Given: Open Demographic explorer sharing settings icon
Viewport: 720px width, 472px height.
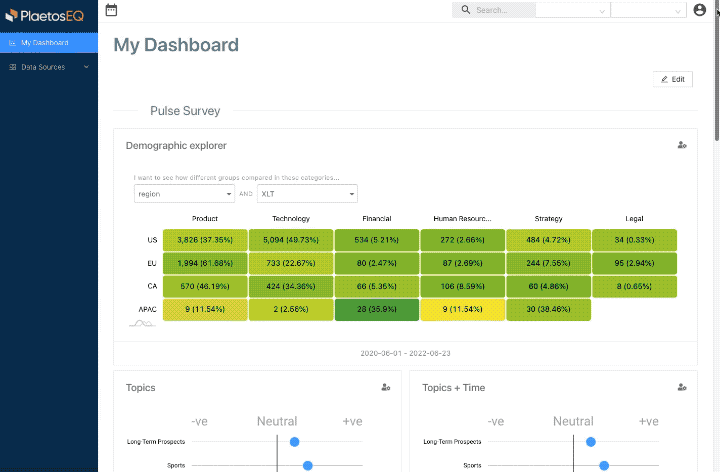Looking at the screenshot, I should point(682,145).
